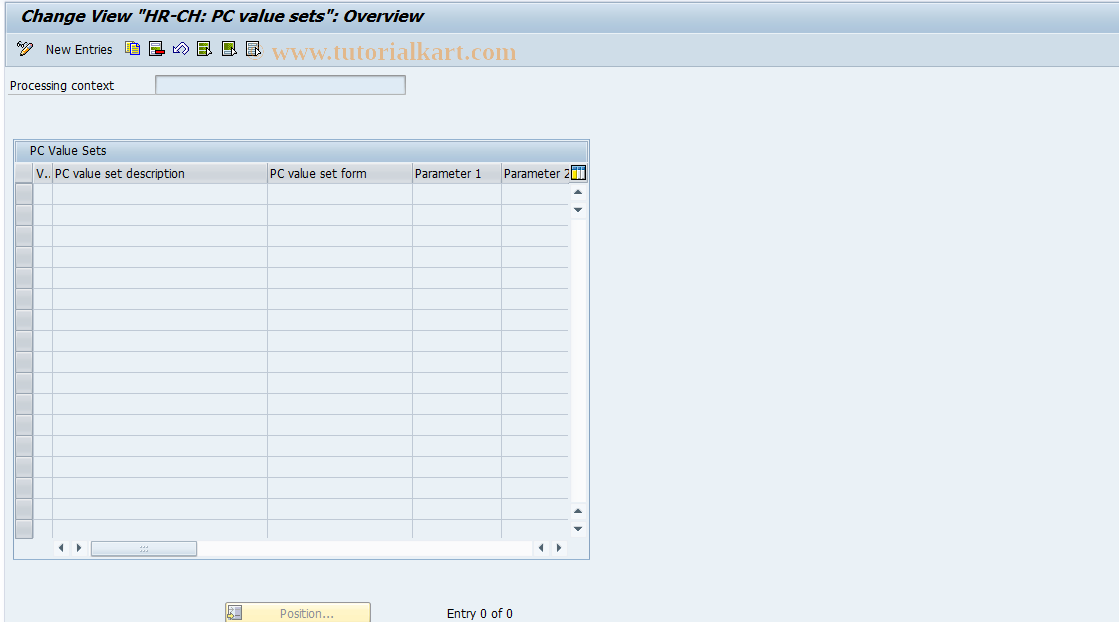The height and width of the screenshot is (622, 1119).
Task: Click the Deselect All icon
Action: (x=253, y=49)
